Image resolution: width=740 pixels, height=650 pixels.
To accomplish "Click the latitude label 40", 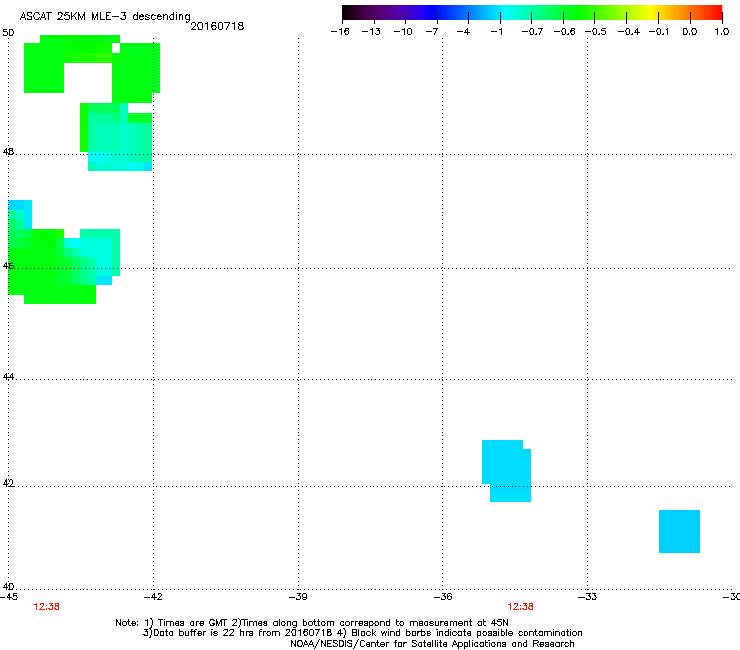I will (x=8, y=587).
